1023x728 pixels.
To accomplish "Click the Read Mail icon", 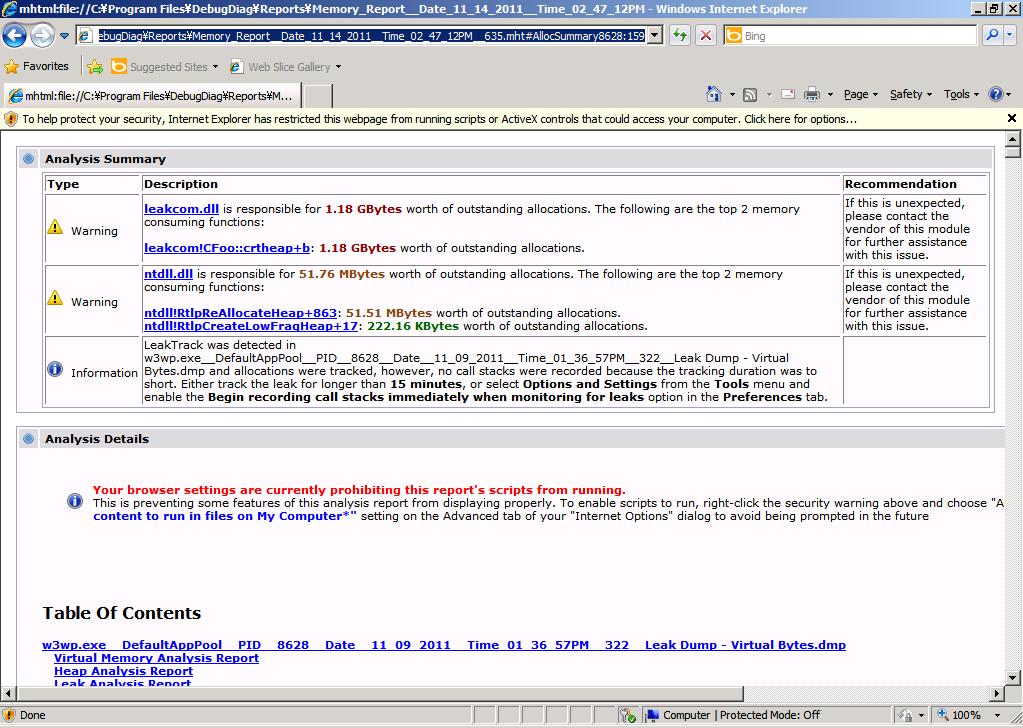I will [787, 94].
